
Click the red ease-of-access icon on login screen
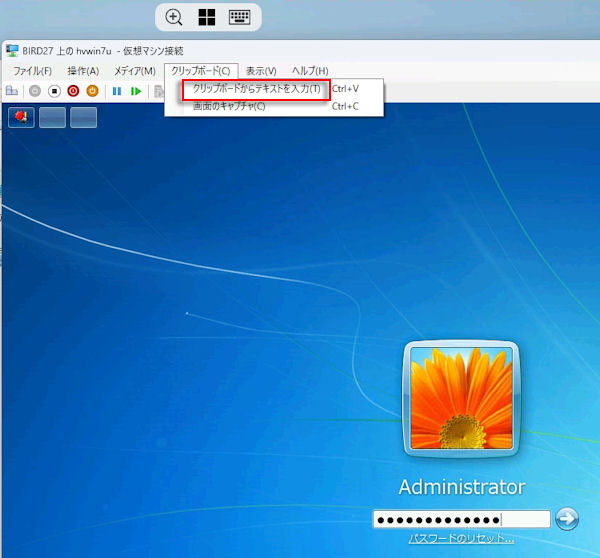[x=21, y=117]
